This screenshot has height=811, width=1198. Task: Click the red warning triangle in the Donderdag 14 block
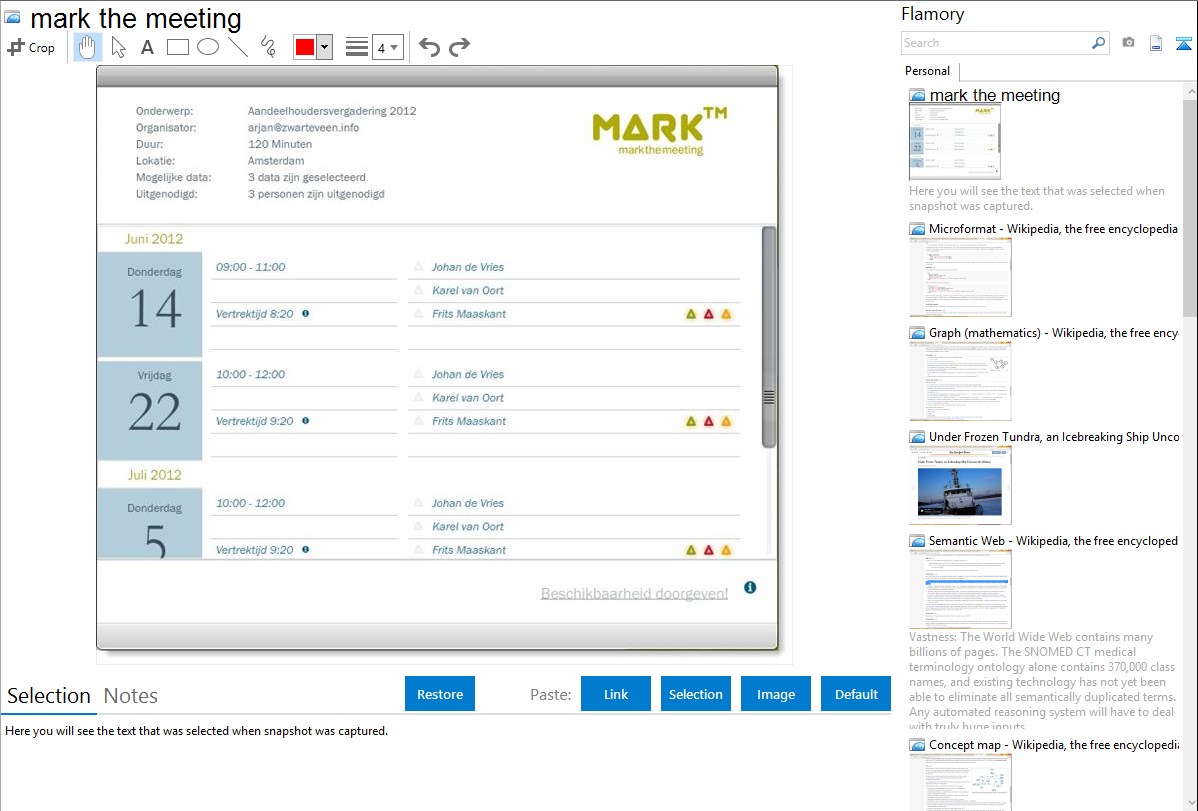point(708,314)
